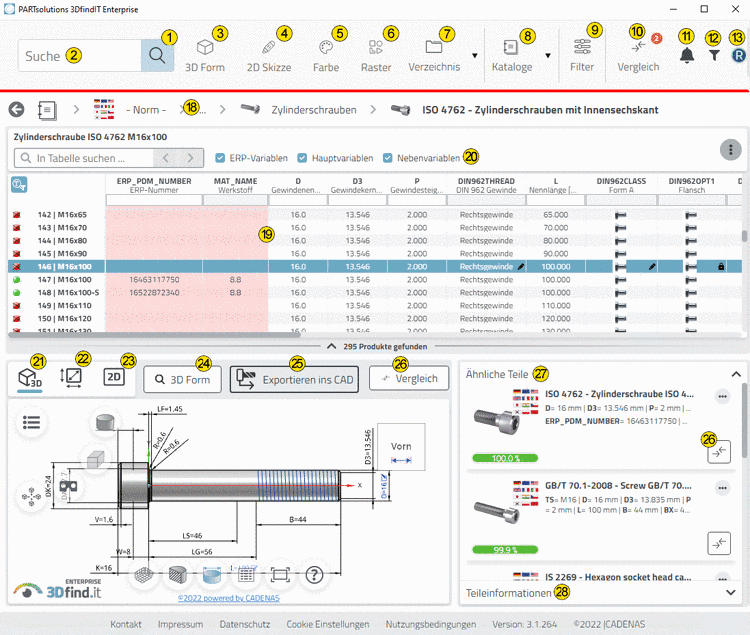Open the 3D Form search method

(x=205, y=55)
